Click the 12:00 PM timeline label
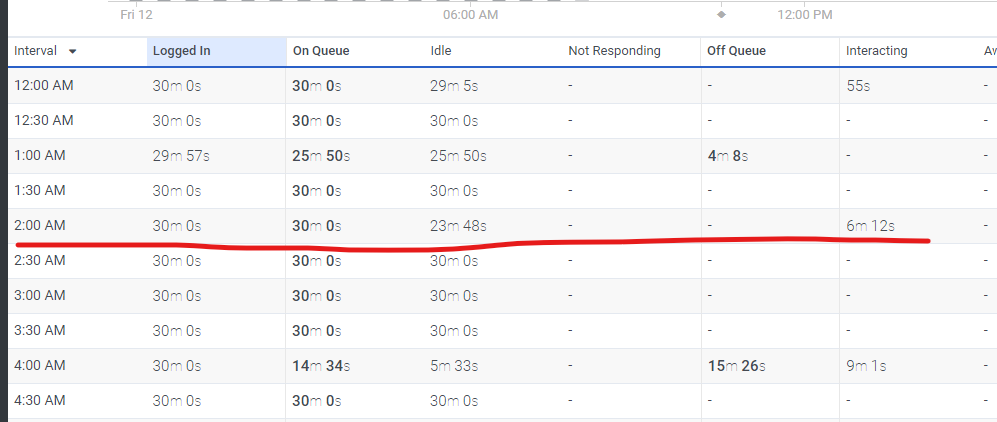Screen dimensions: 997x422 [x=804, y=15]
